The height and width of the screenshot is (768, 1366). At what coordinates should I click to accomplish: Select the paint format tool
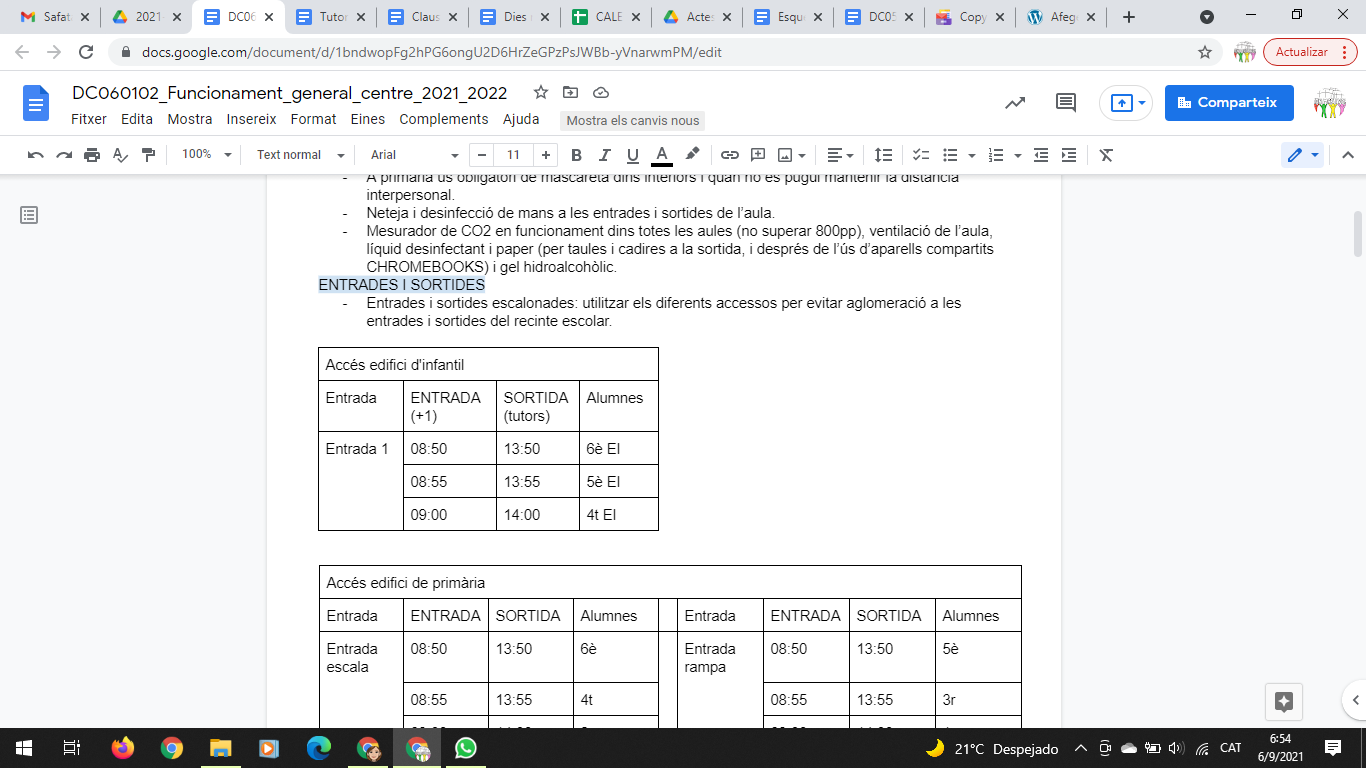pyautogui.click(x=149, y=155)
